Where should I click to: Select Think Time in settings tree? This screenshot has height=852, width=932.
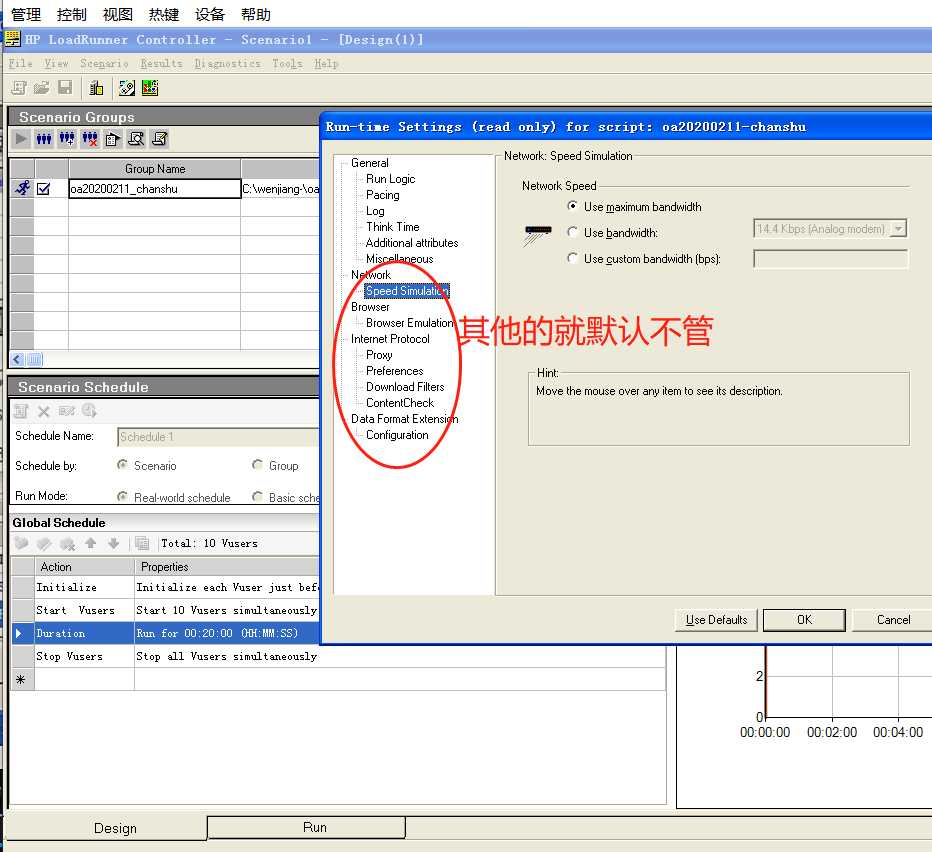(x=392, y=227)
